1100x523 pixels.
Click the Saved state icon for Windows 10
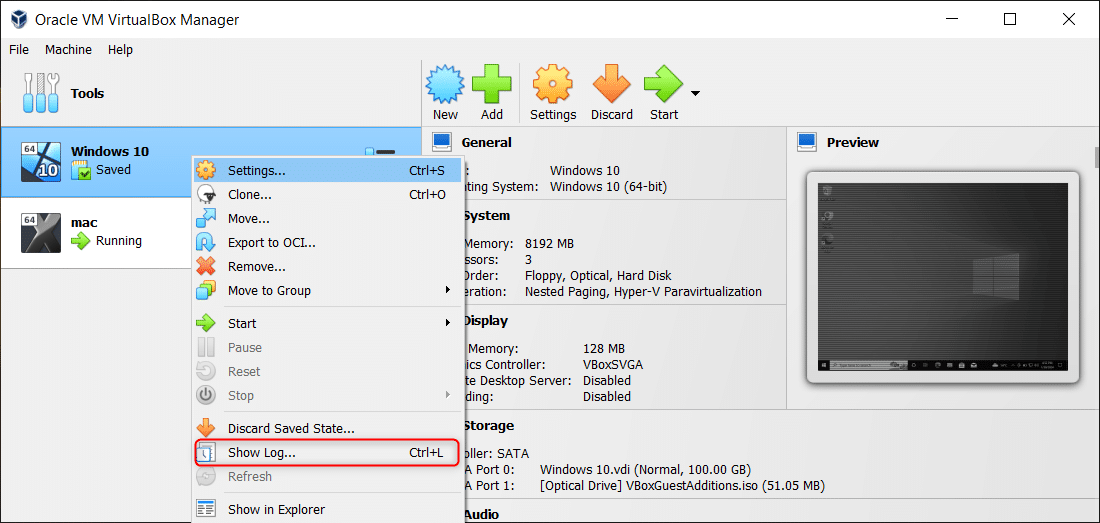click(81, 170)
